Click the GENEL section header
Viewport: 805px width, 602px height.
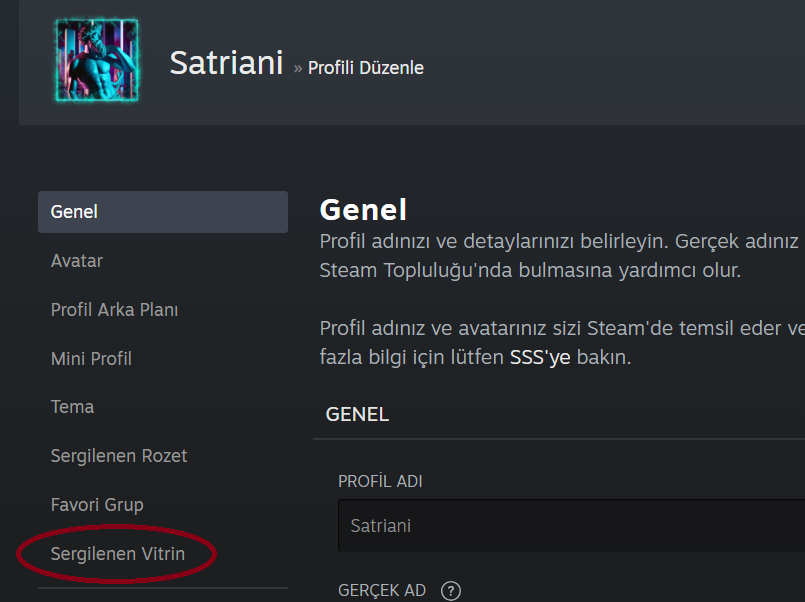pos(357,414)
